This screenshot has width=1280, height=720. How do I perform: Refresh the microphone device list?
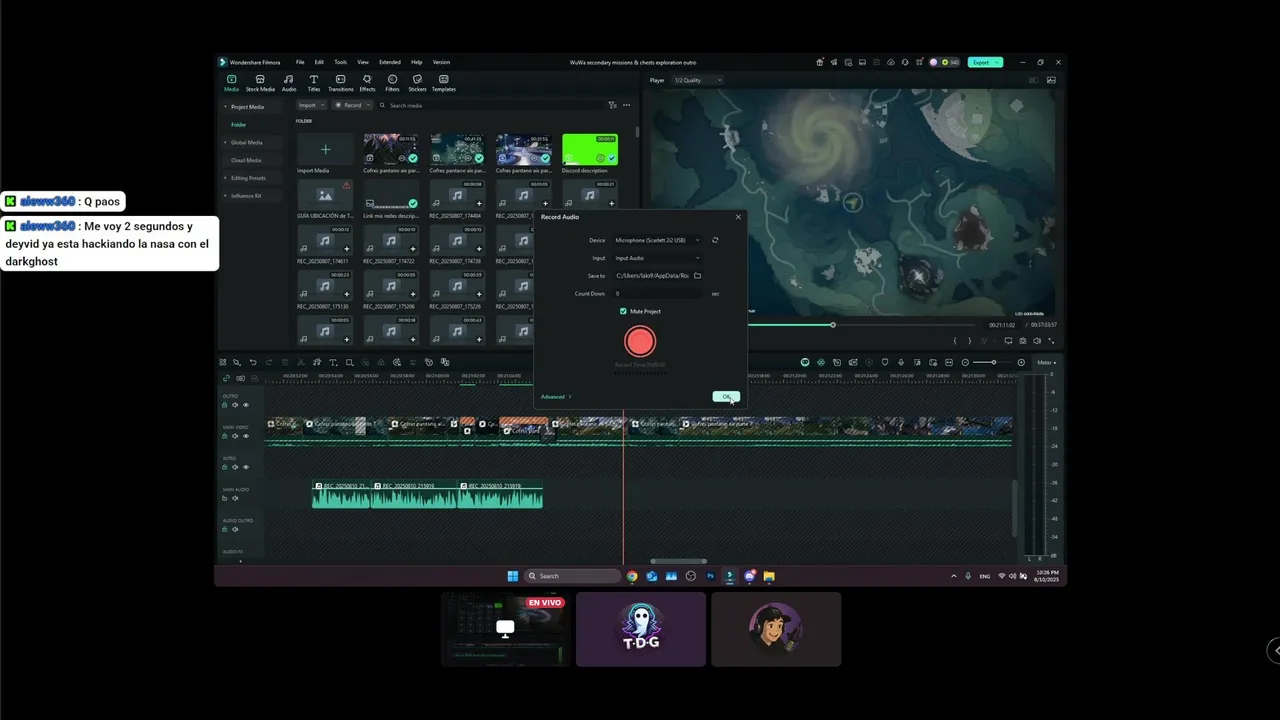[x=715, y=240]
